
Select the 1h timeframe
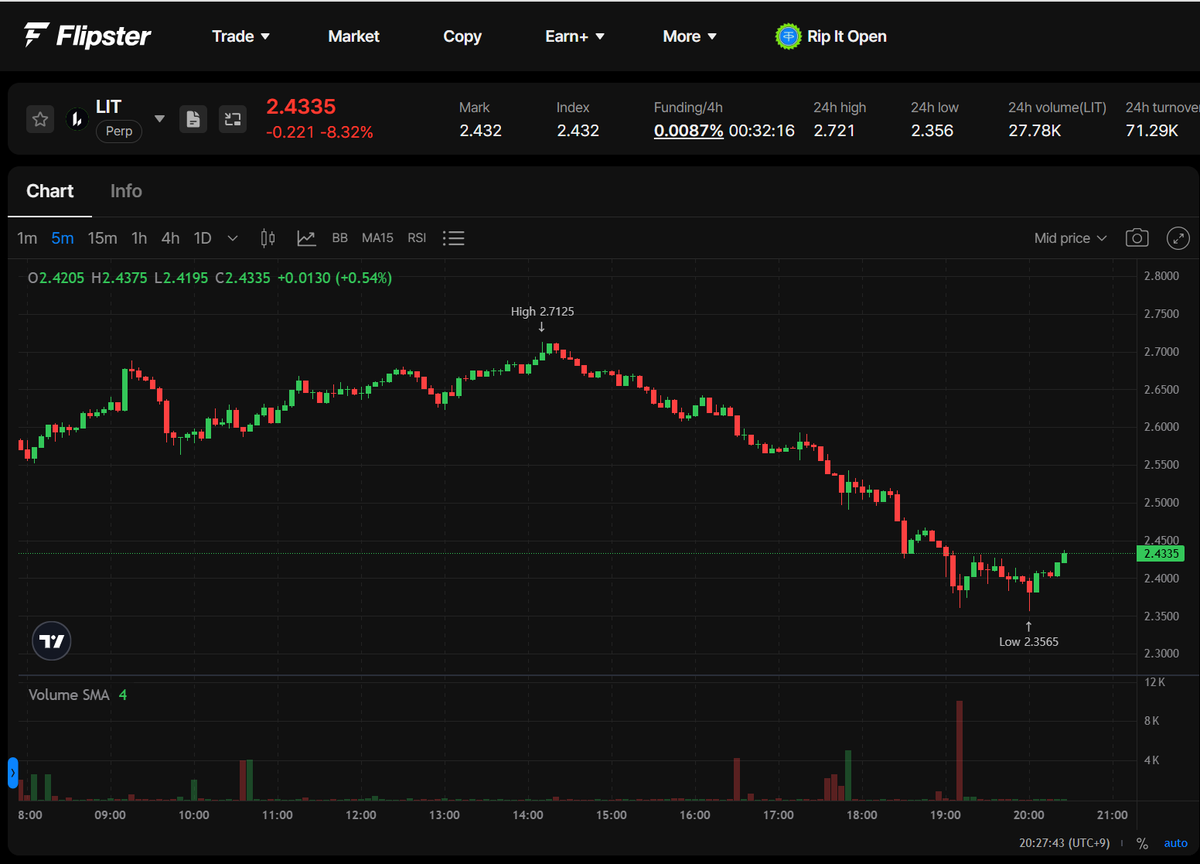[x=139, y=238]
